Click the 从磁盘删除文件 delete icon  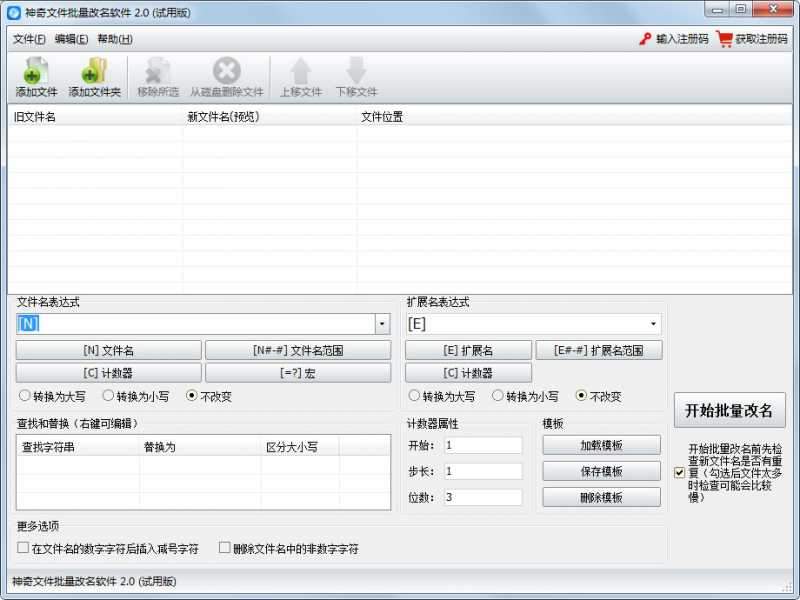(227, 71)
